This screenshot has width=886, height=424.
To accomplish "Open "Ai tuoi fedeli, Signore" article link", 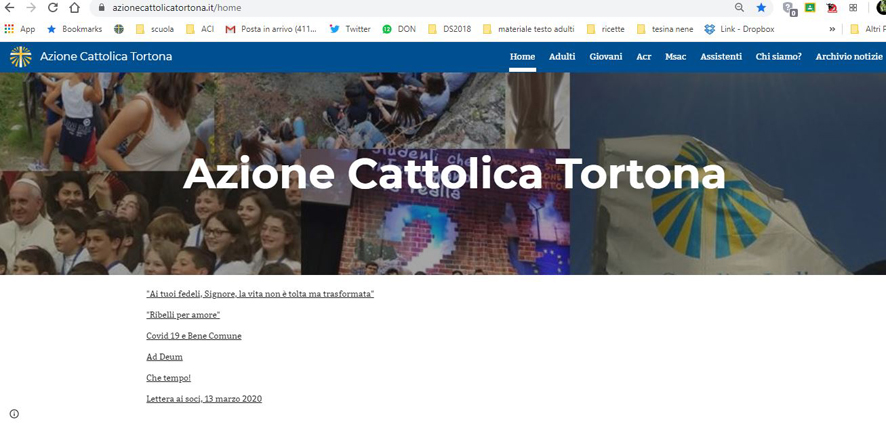I will 260,294.
